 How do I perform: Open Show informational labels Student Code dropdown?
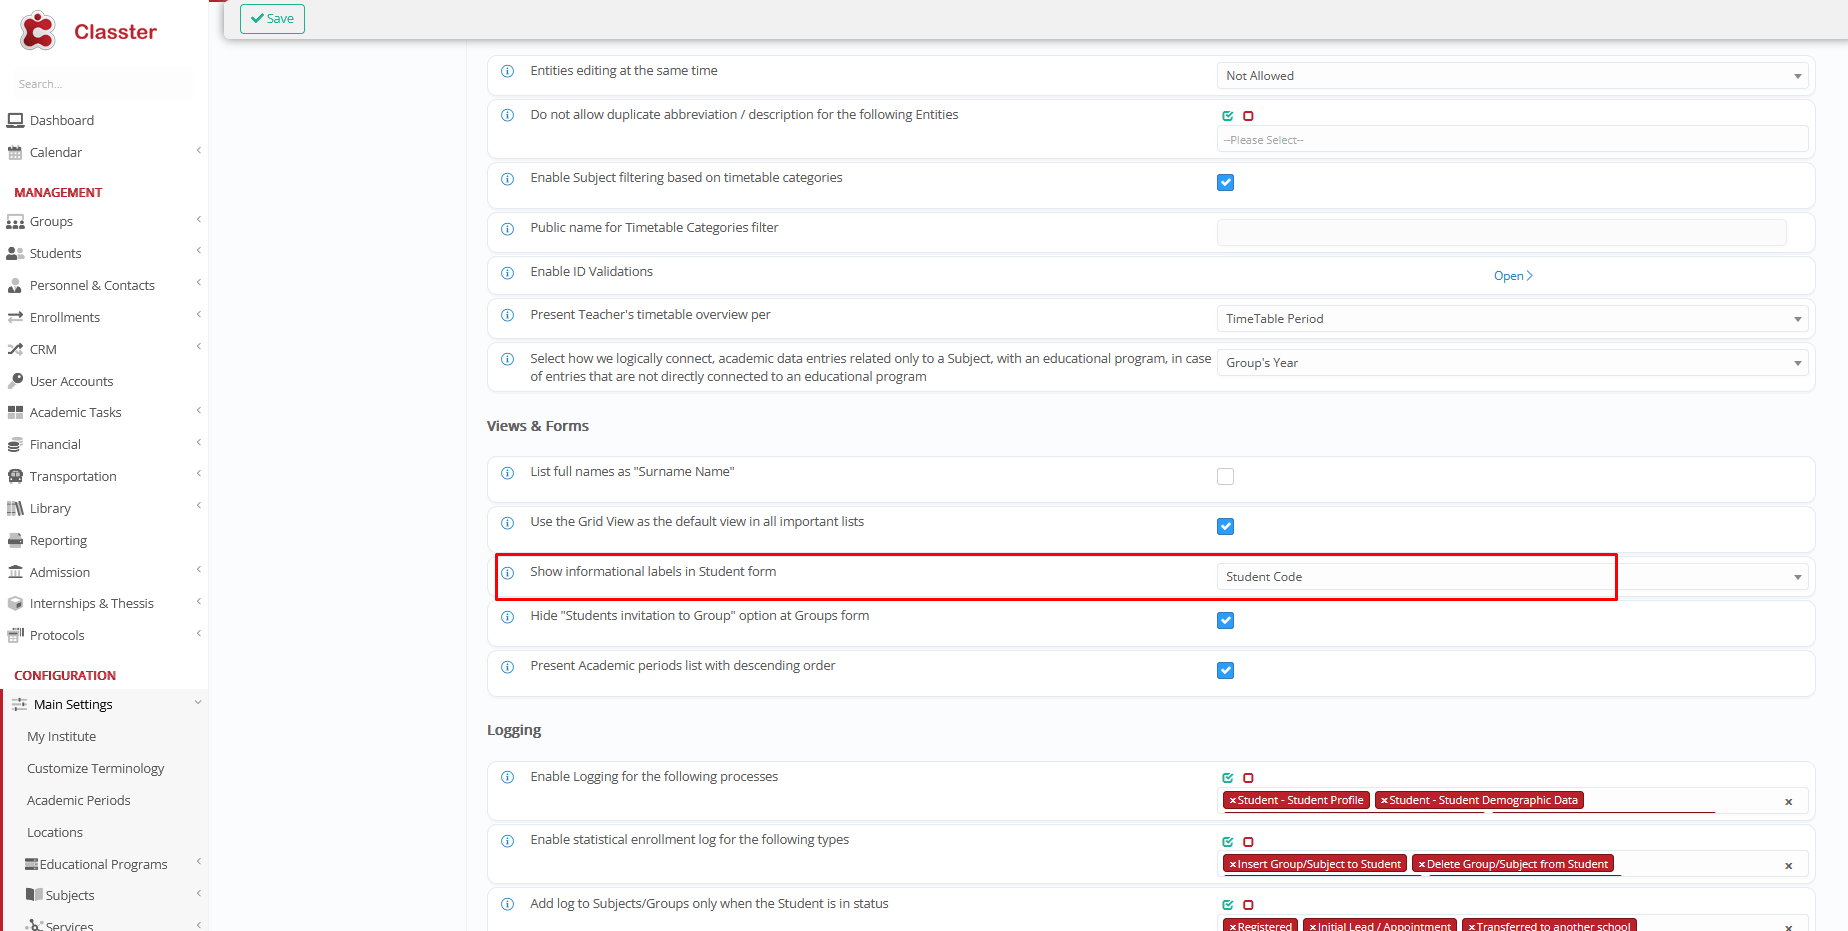point(1511,577)
